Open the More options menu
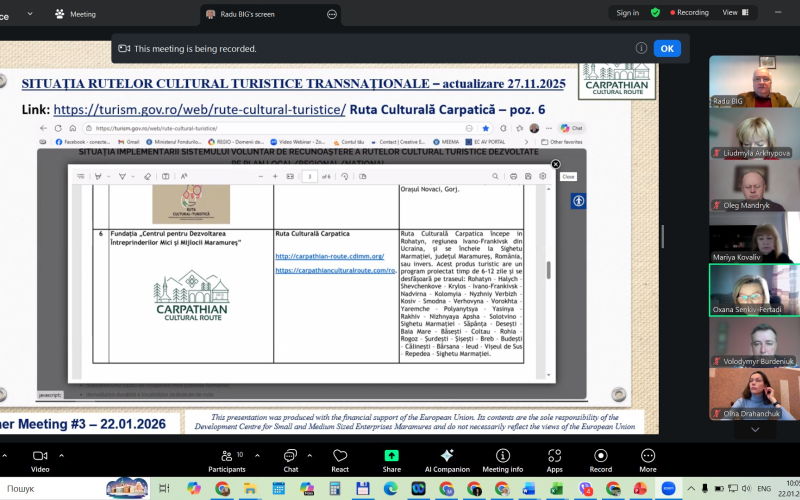800x500 pixels. [648, 458]
